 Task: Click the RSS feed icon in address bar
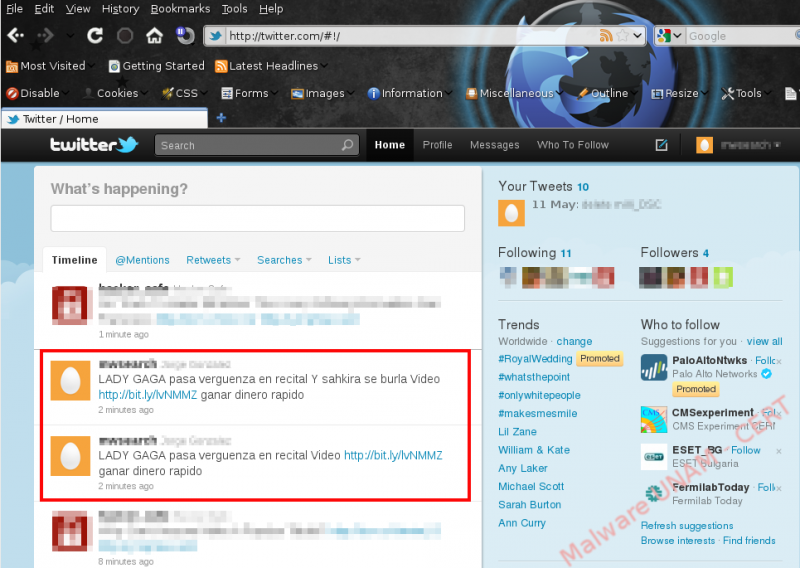[606, 36]
